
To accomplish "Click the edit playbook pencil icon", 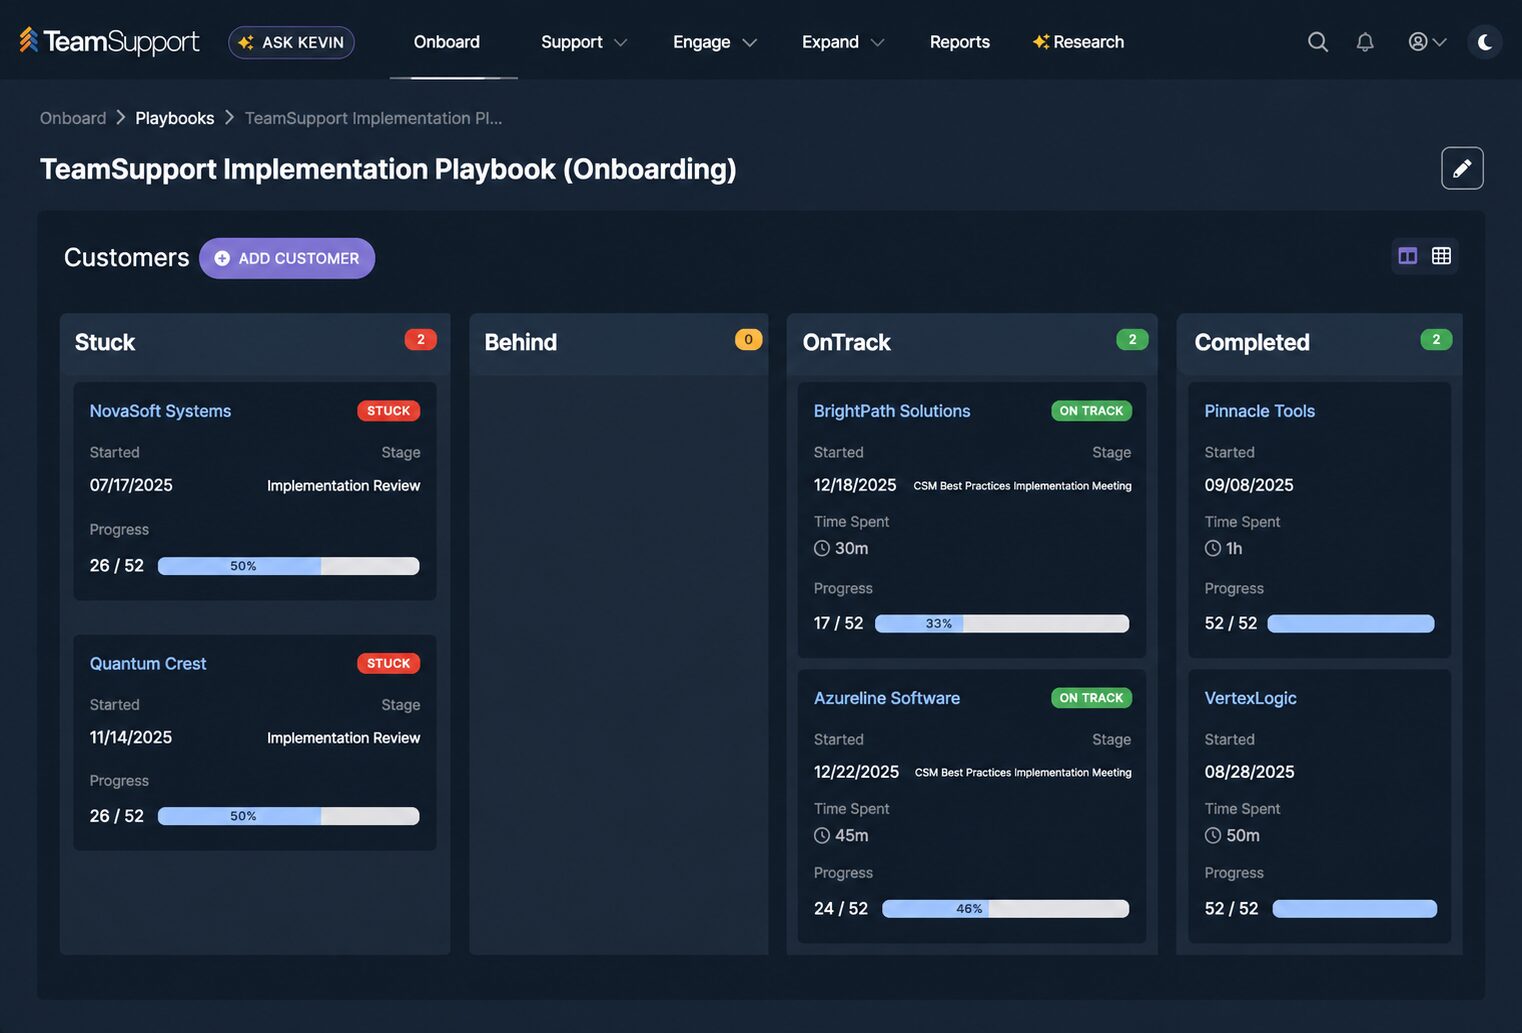I will tap(1462, 168).
